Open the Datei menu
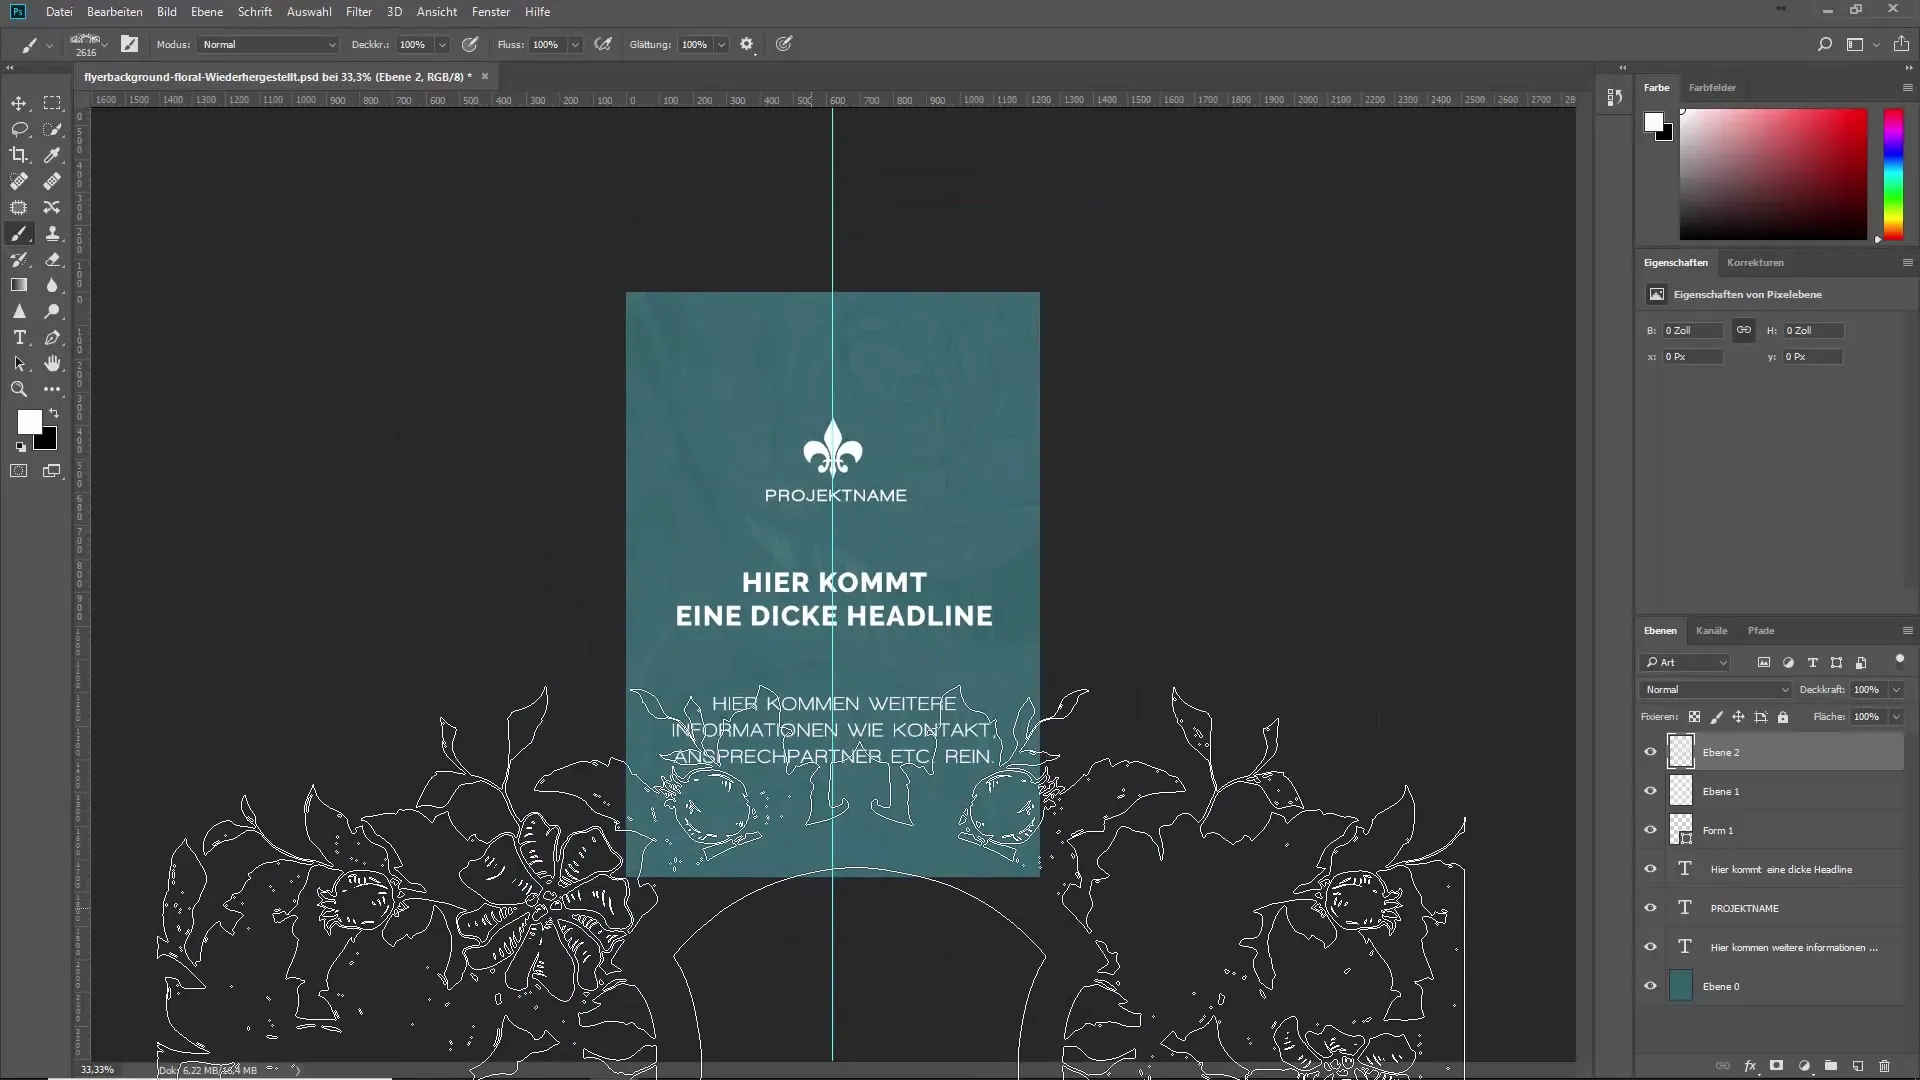The width and height of the screenshot is (1920, 1080). pyautogui.click(x=59, y=12)
